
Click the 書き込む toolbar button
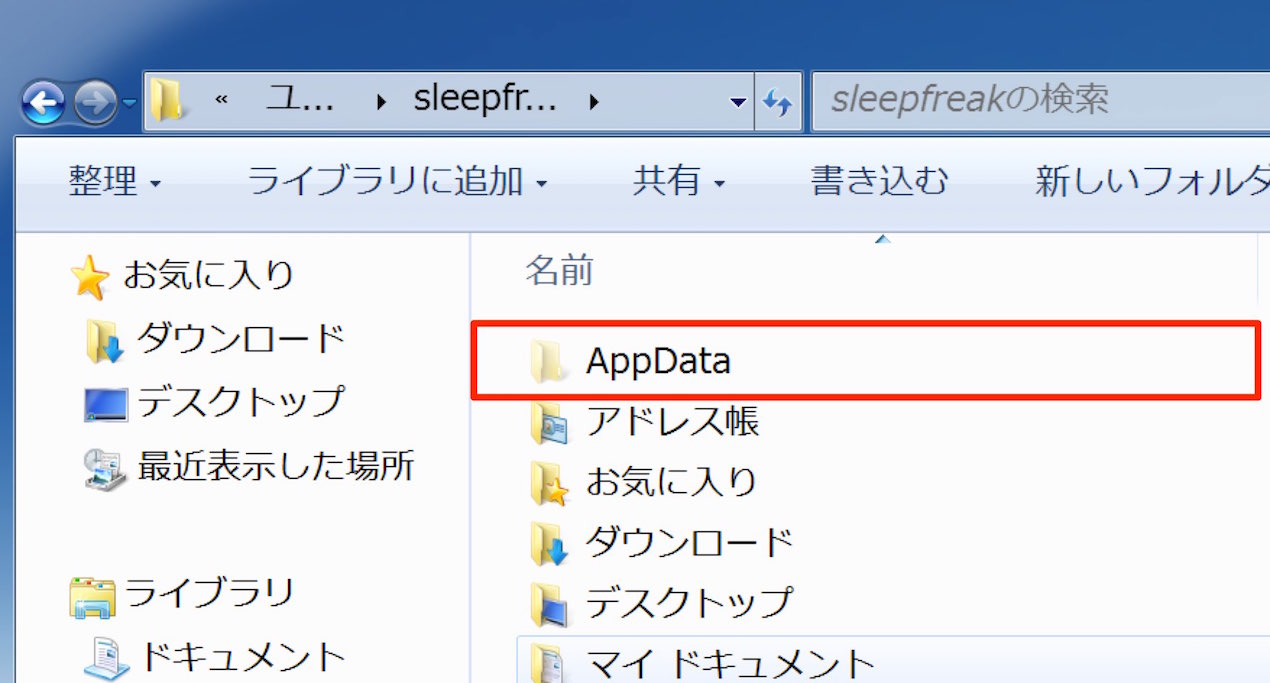pyautogui.click(x=879, y=181)
